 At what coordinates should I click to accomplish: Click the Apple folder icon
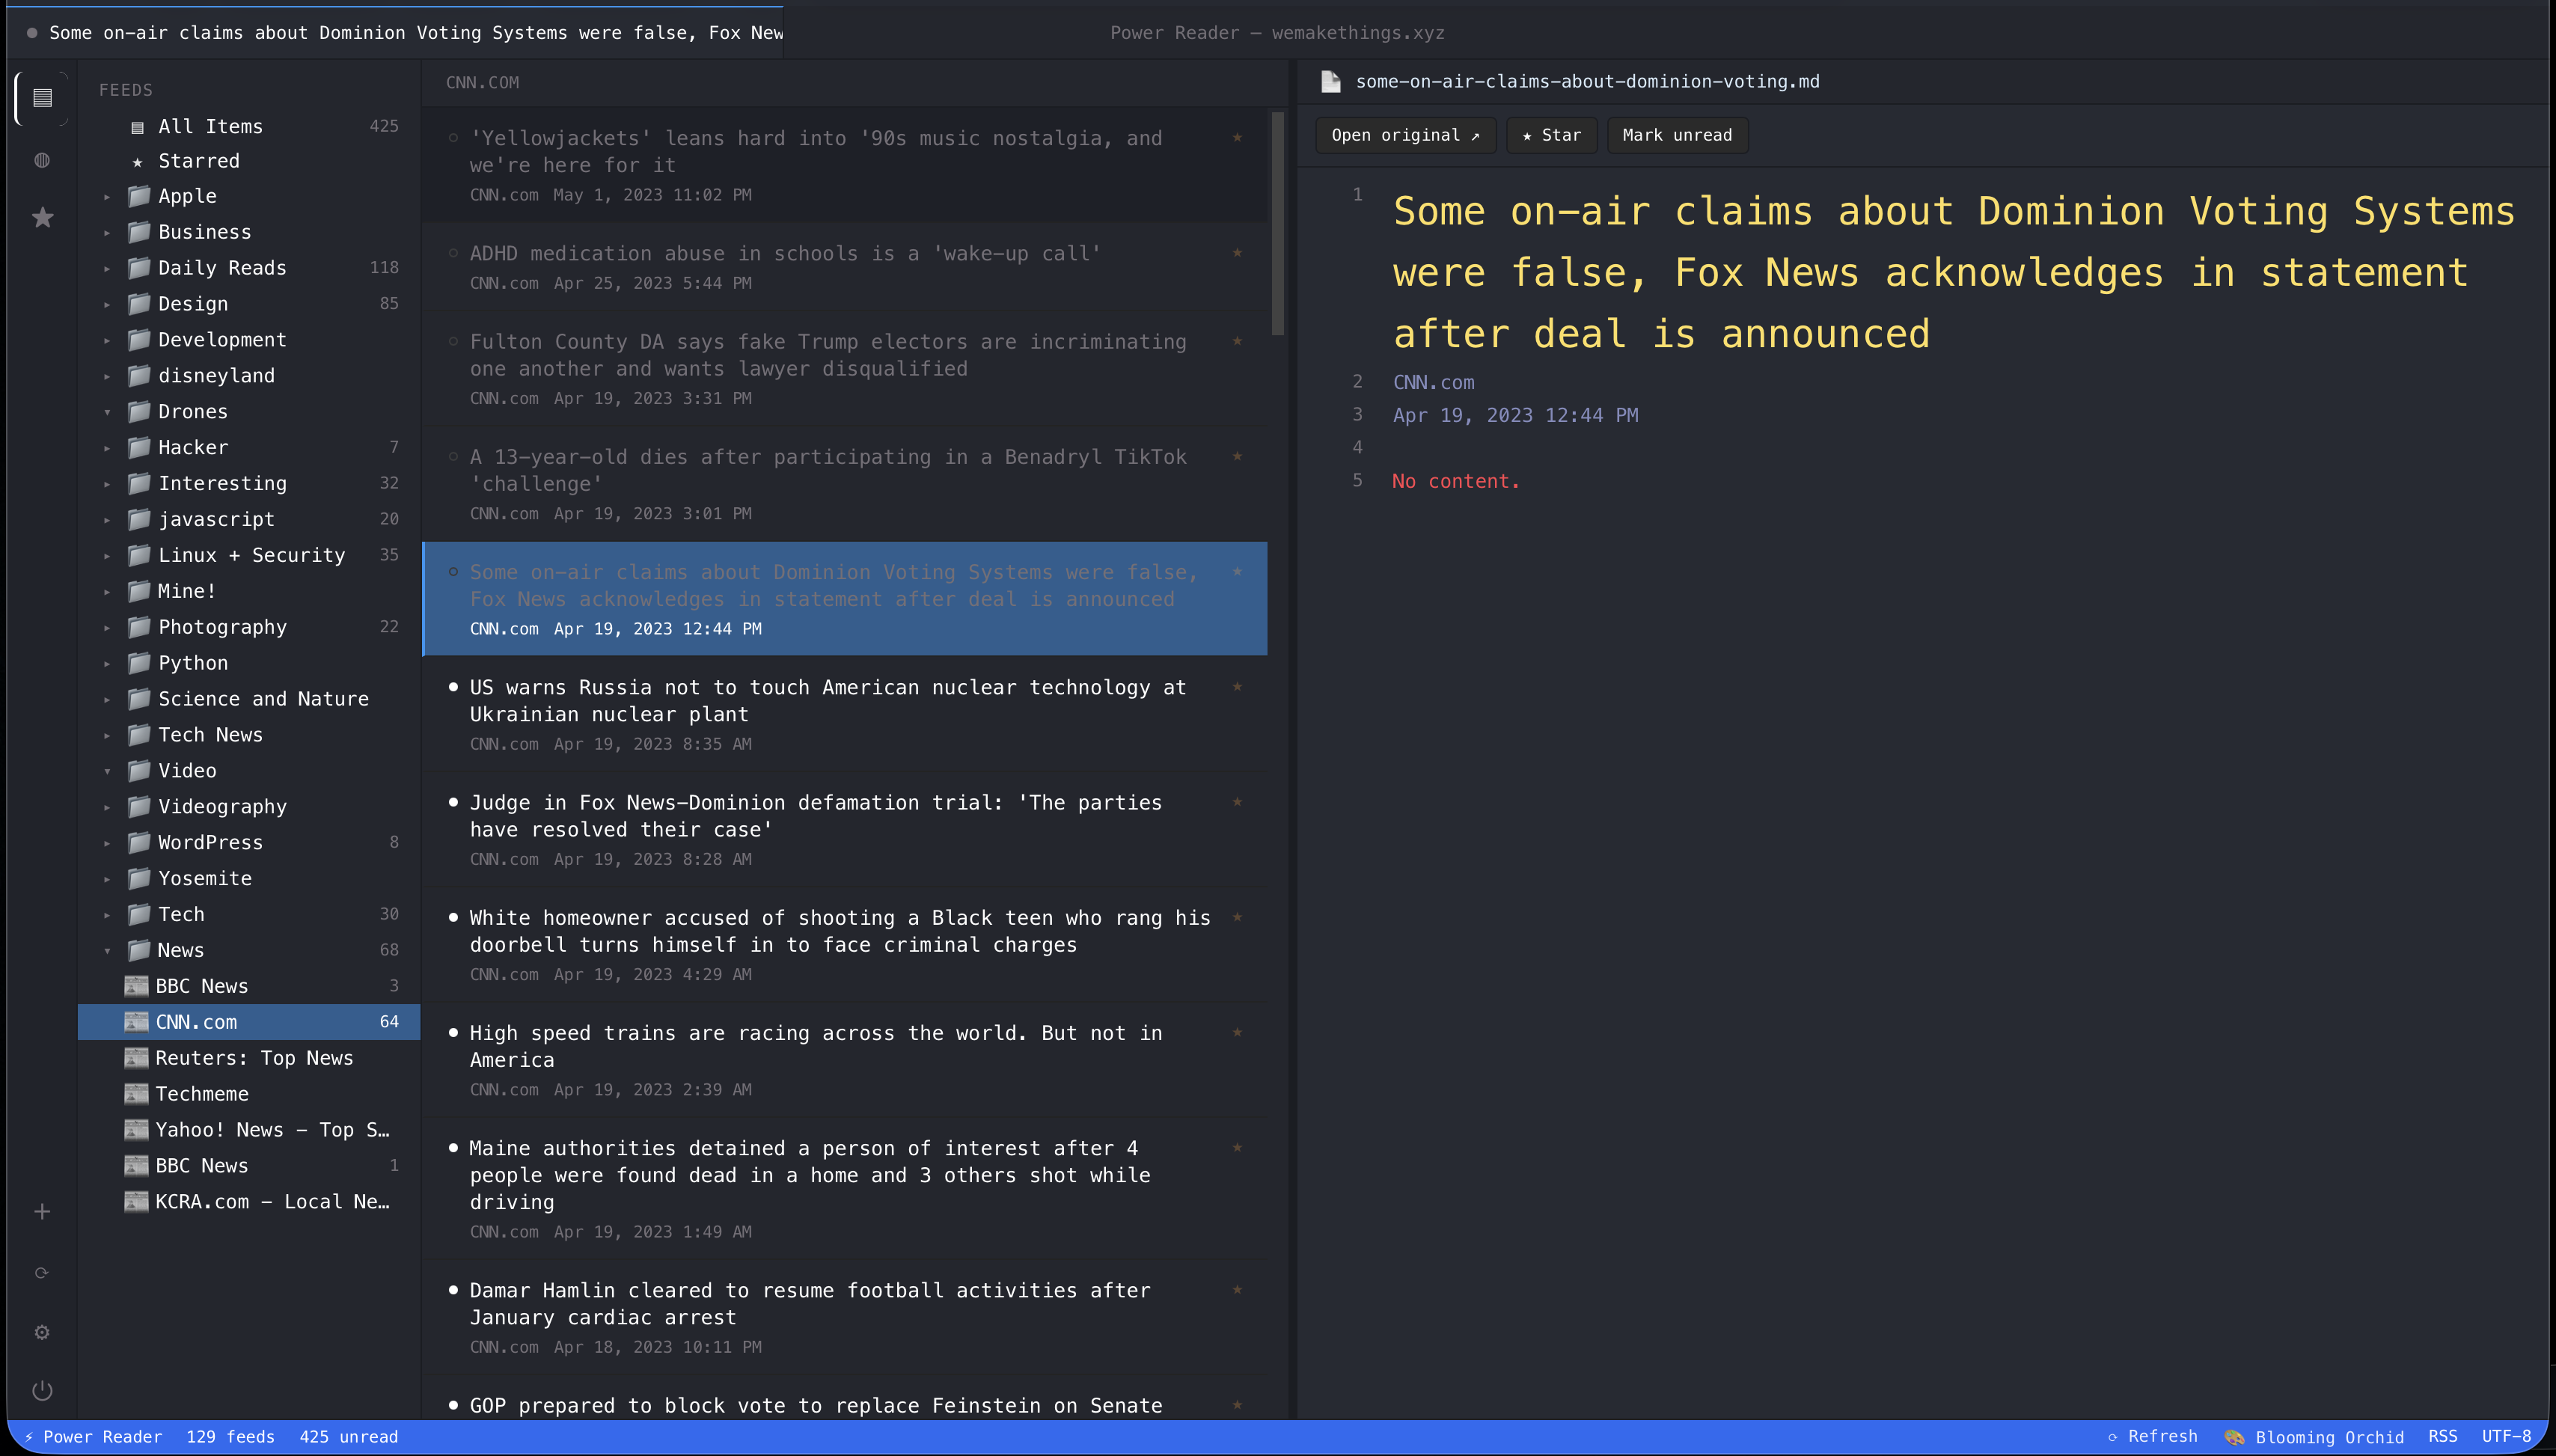click(x=140, y=196)
